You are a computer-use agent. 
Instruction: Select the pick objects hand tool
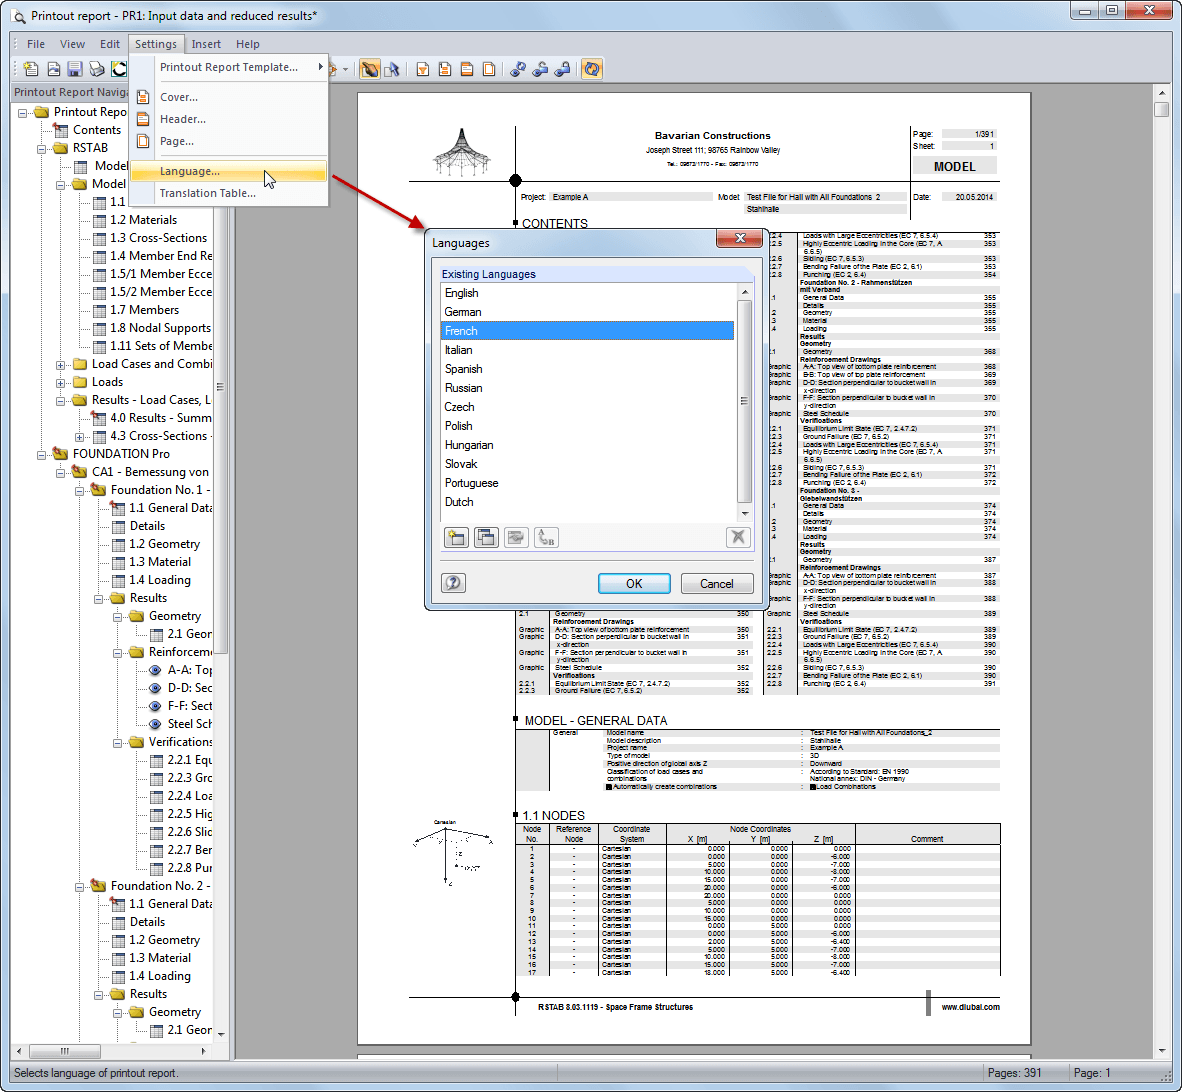point(371,68)
